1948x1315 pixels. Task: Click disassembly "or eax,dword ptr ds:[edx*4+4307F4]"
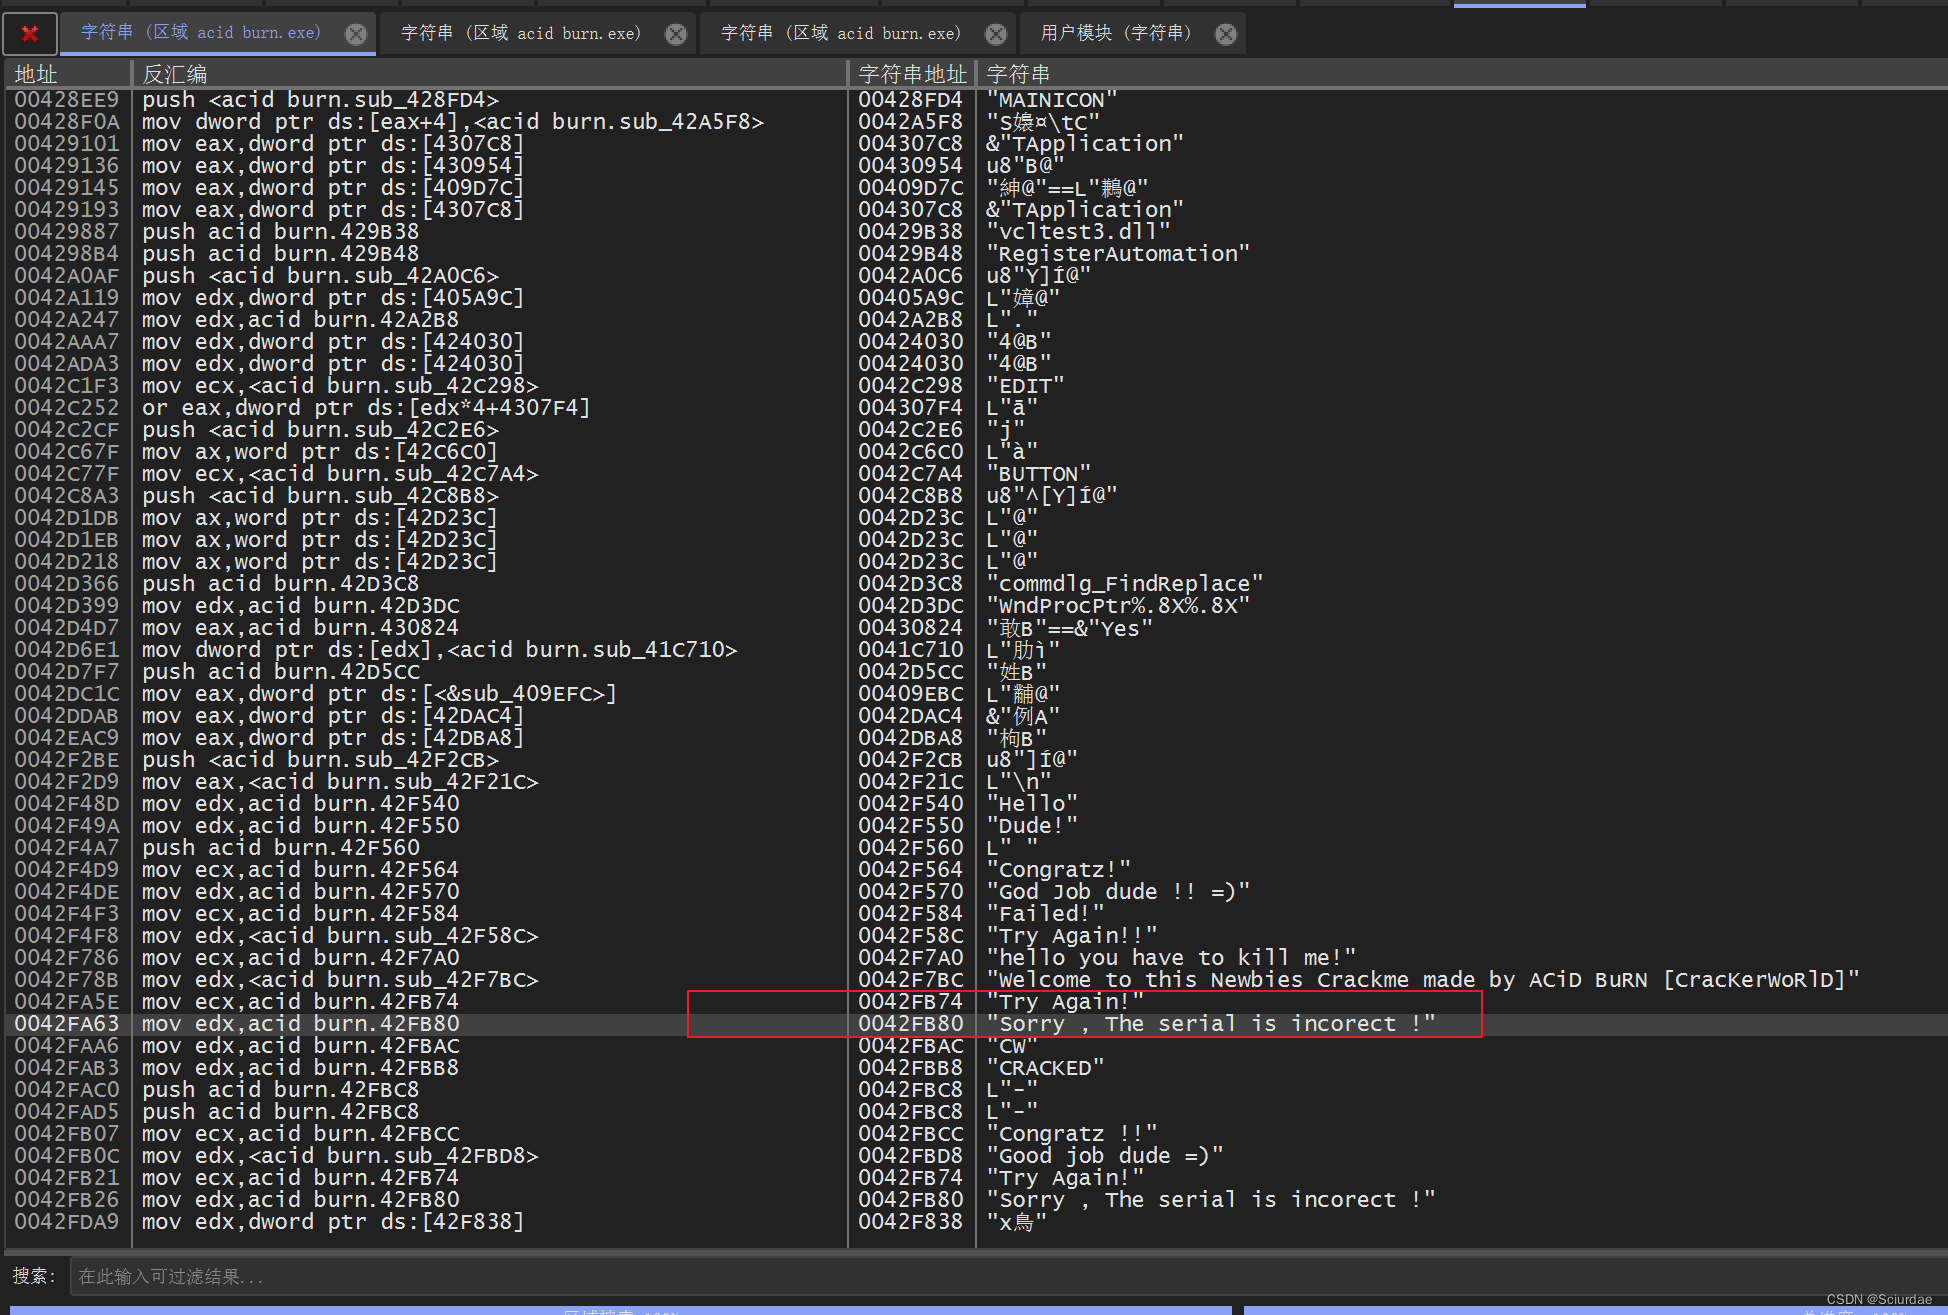(366, 408)
